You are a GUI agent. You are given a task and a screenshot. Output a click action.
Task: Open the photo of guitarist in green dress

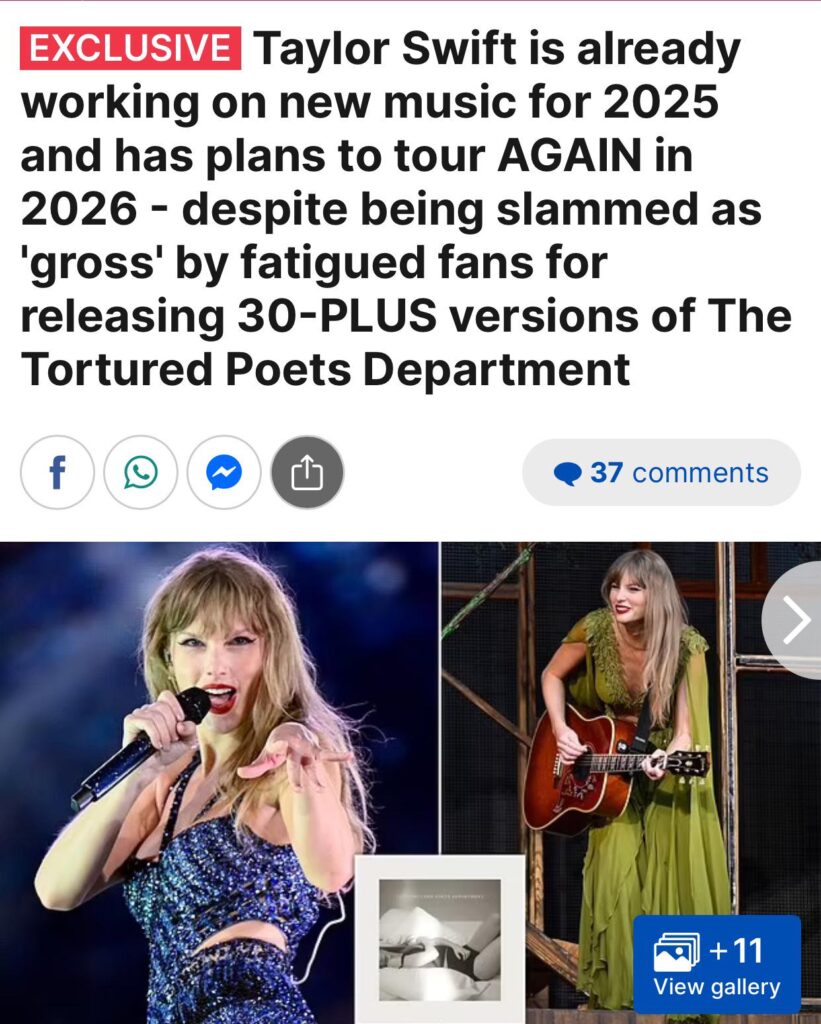[x=631, y=782]
